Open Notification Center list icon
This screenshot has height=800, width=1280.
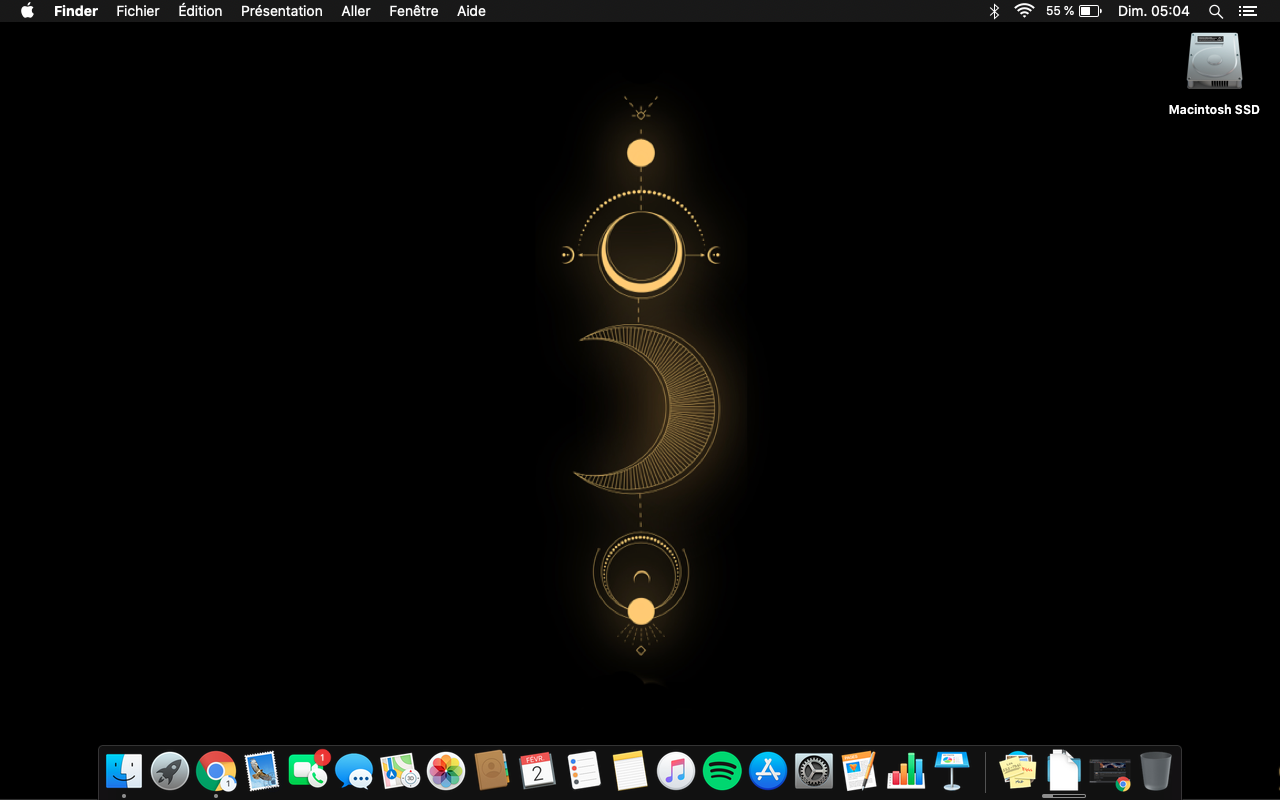click(1247, 11)
